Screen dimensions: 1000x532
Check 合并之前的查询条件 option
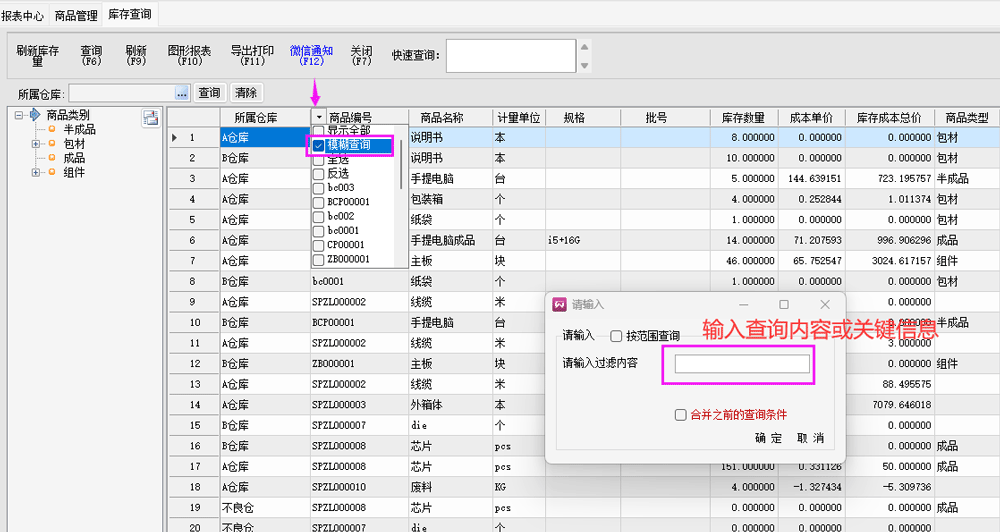click(x=681, y=414)
